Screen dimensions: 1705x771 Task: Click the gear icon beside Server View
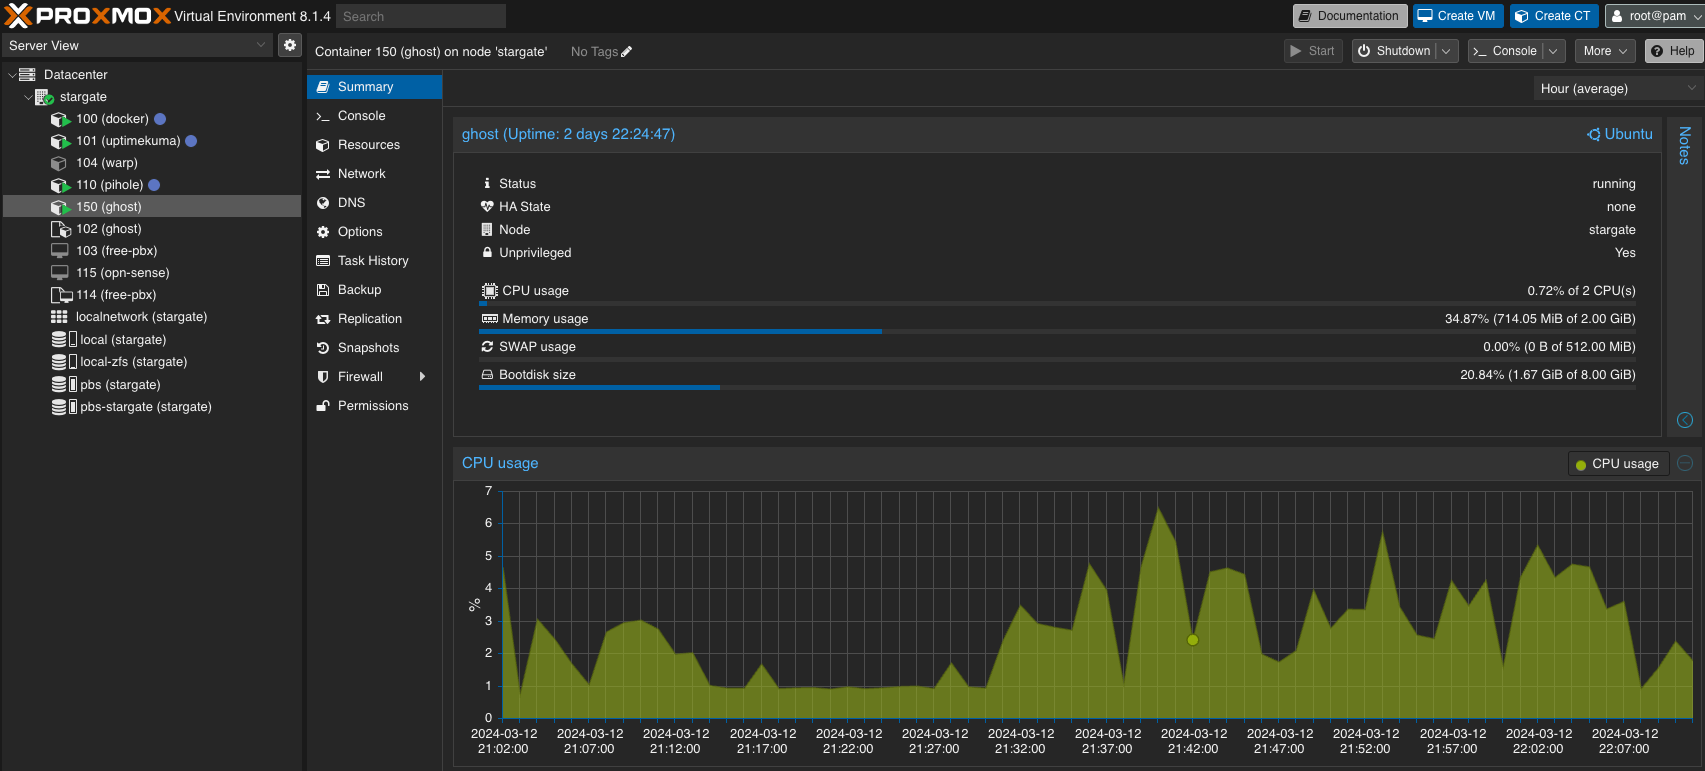289,45
